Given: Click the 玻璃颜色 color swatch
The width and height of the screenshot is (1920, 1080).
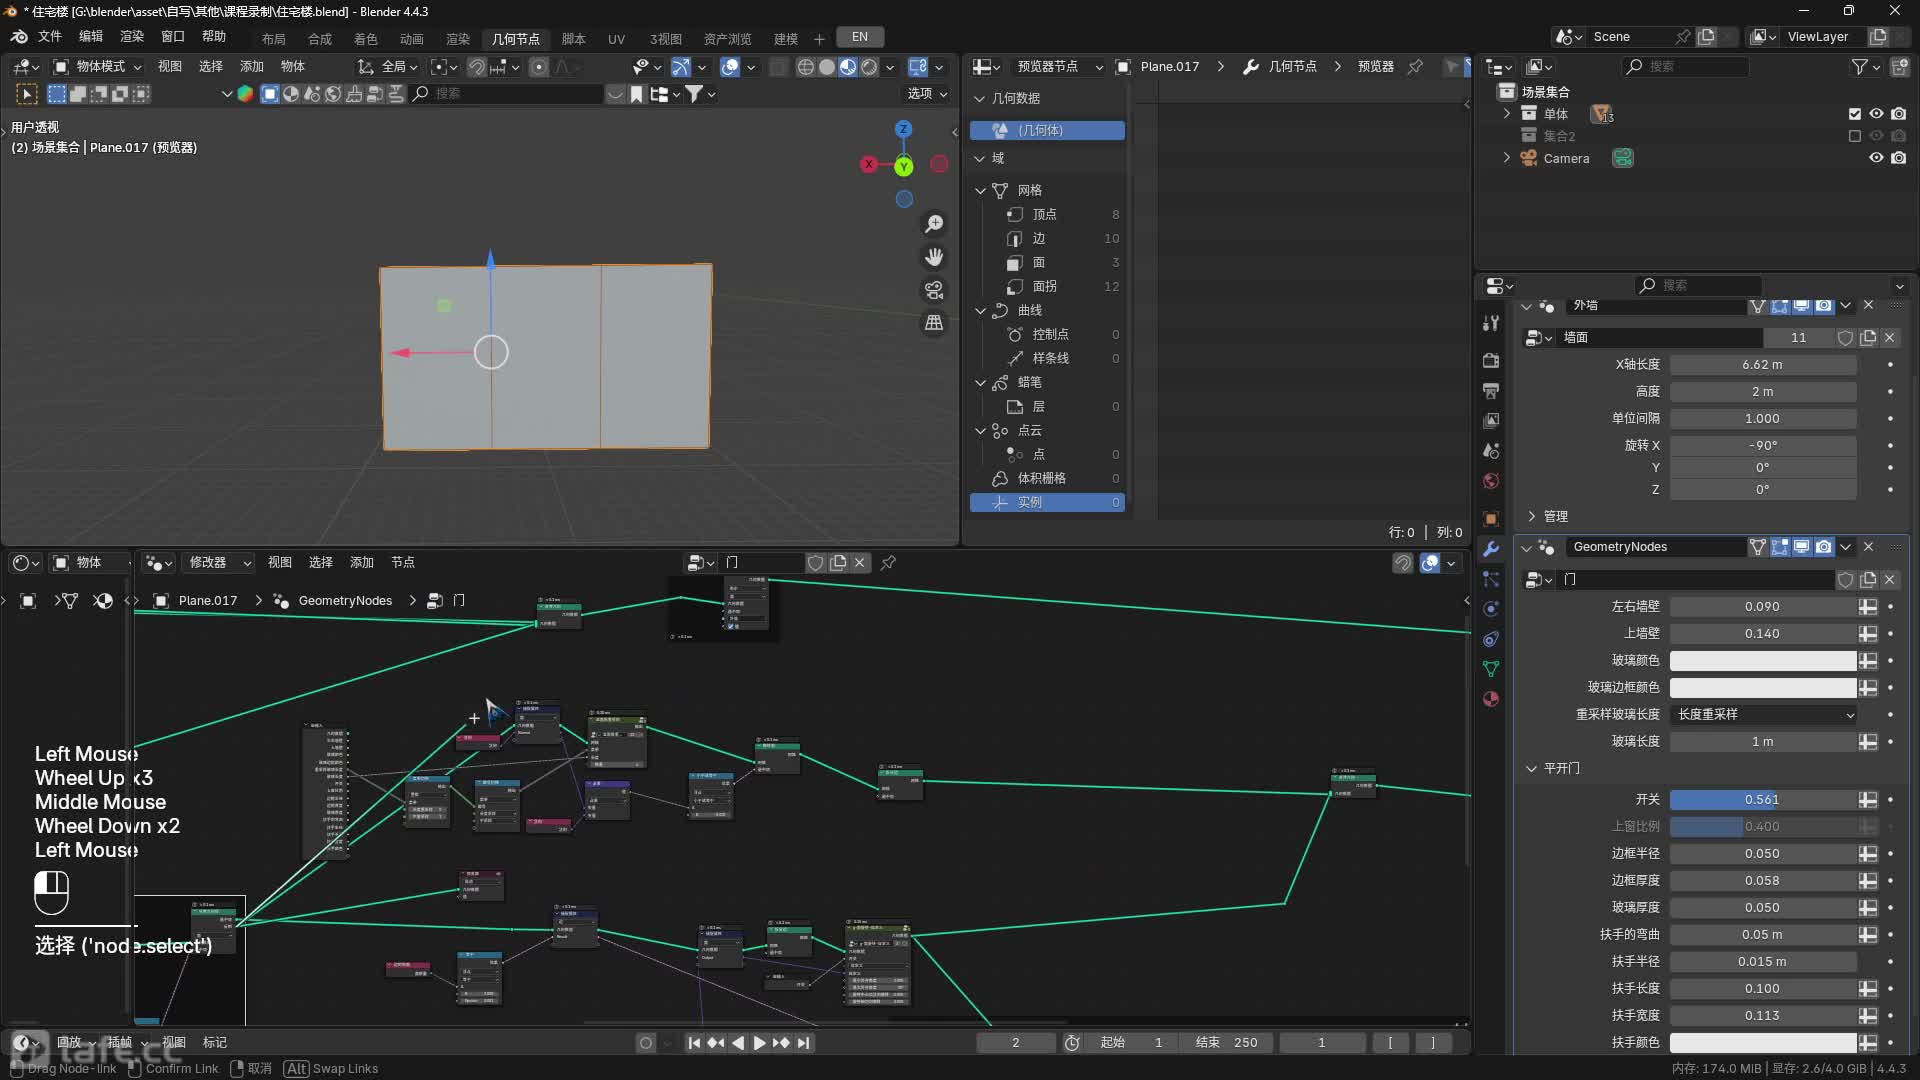Looking at the screenshot, I should 1763,661.
